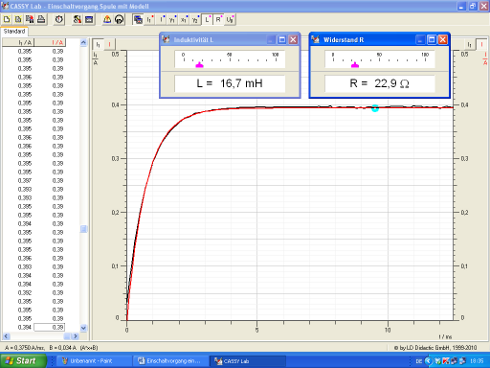Click the magenta pointer on Induktivität L scale
490x368 pixels.
(199, 65)
